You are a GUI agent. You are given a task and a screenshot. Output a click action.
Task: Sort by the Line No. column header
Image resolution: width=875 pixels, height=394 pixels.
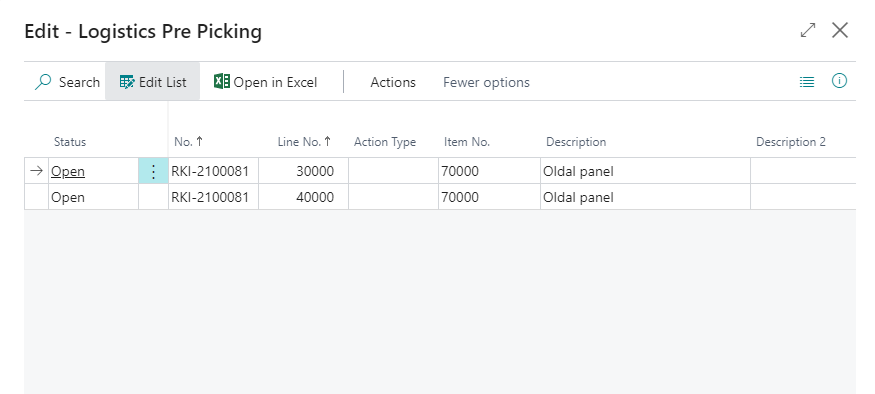(304, 142)
